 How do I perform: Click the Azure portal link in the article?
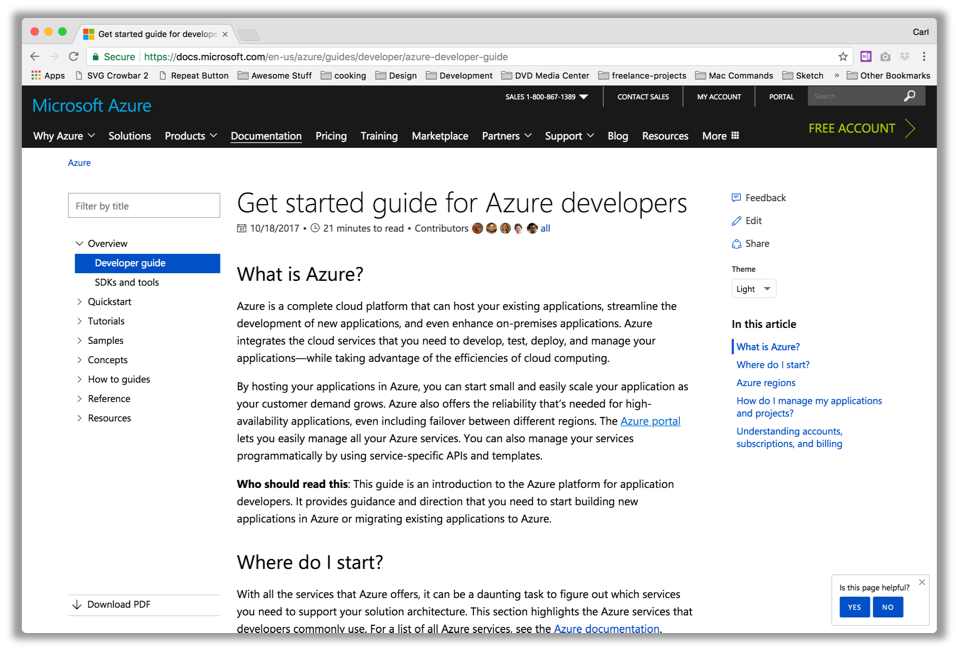650,421
